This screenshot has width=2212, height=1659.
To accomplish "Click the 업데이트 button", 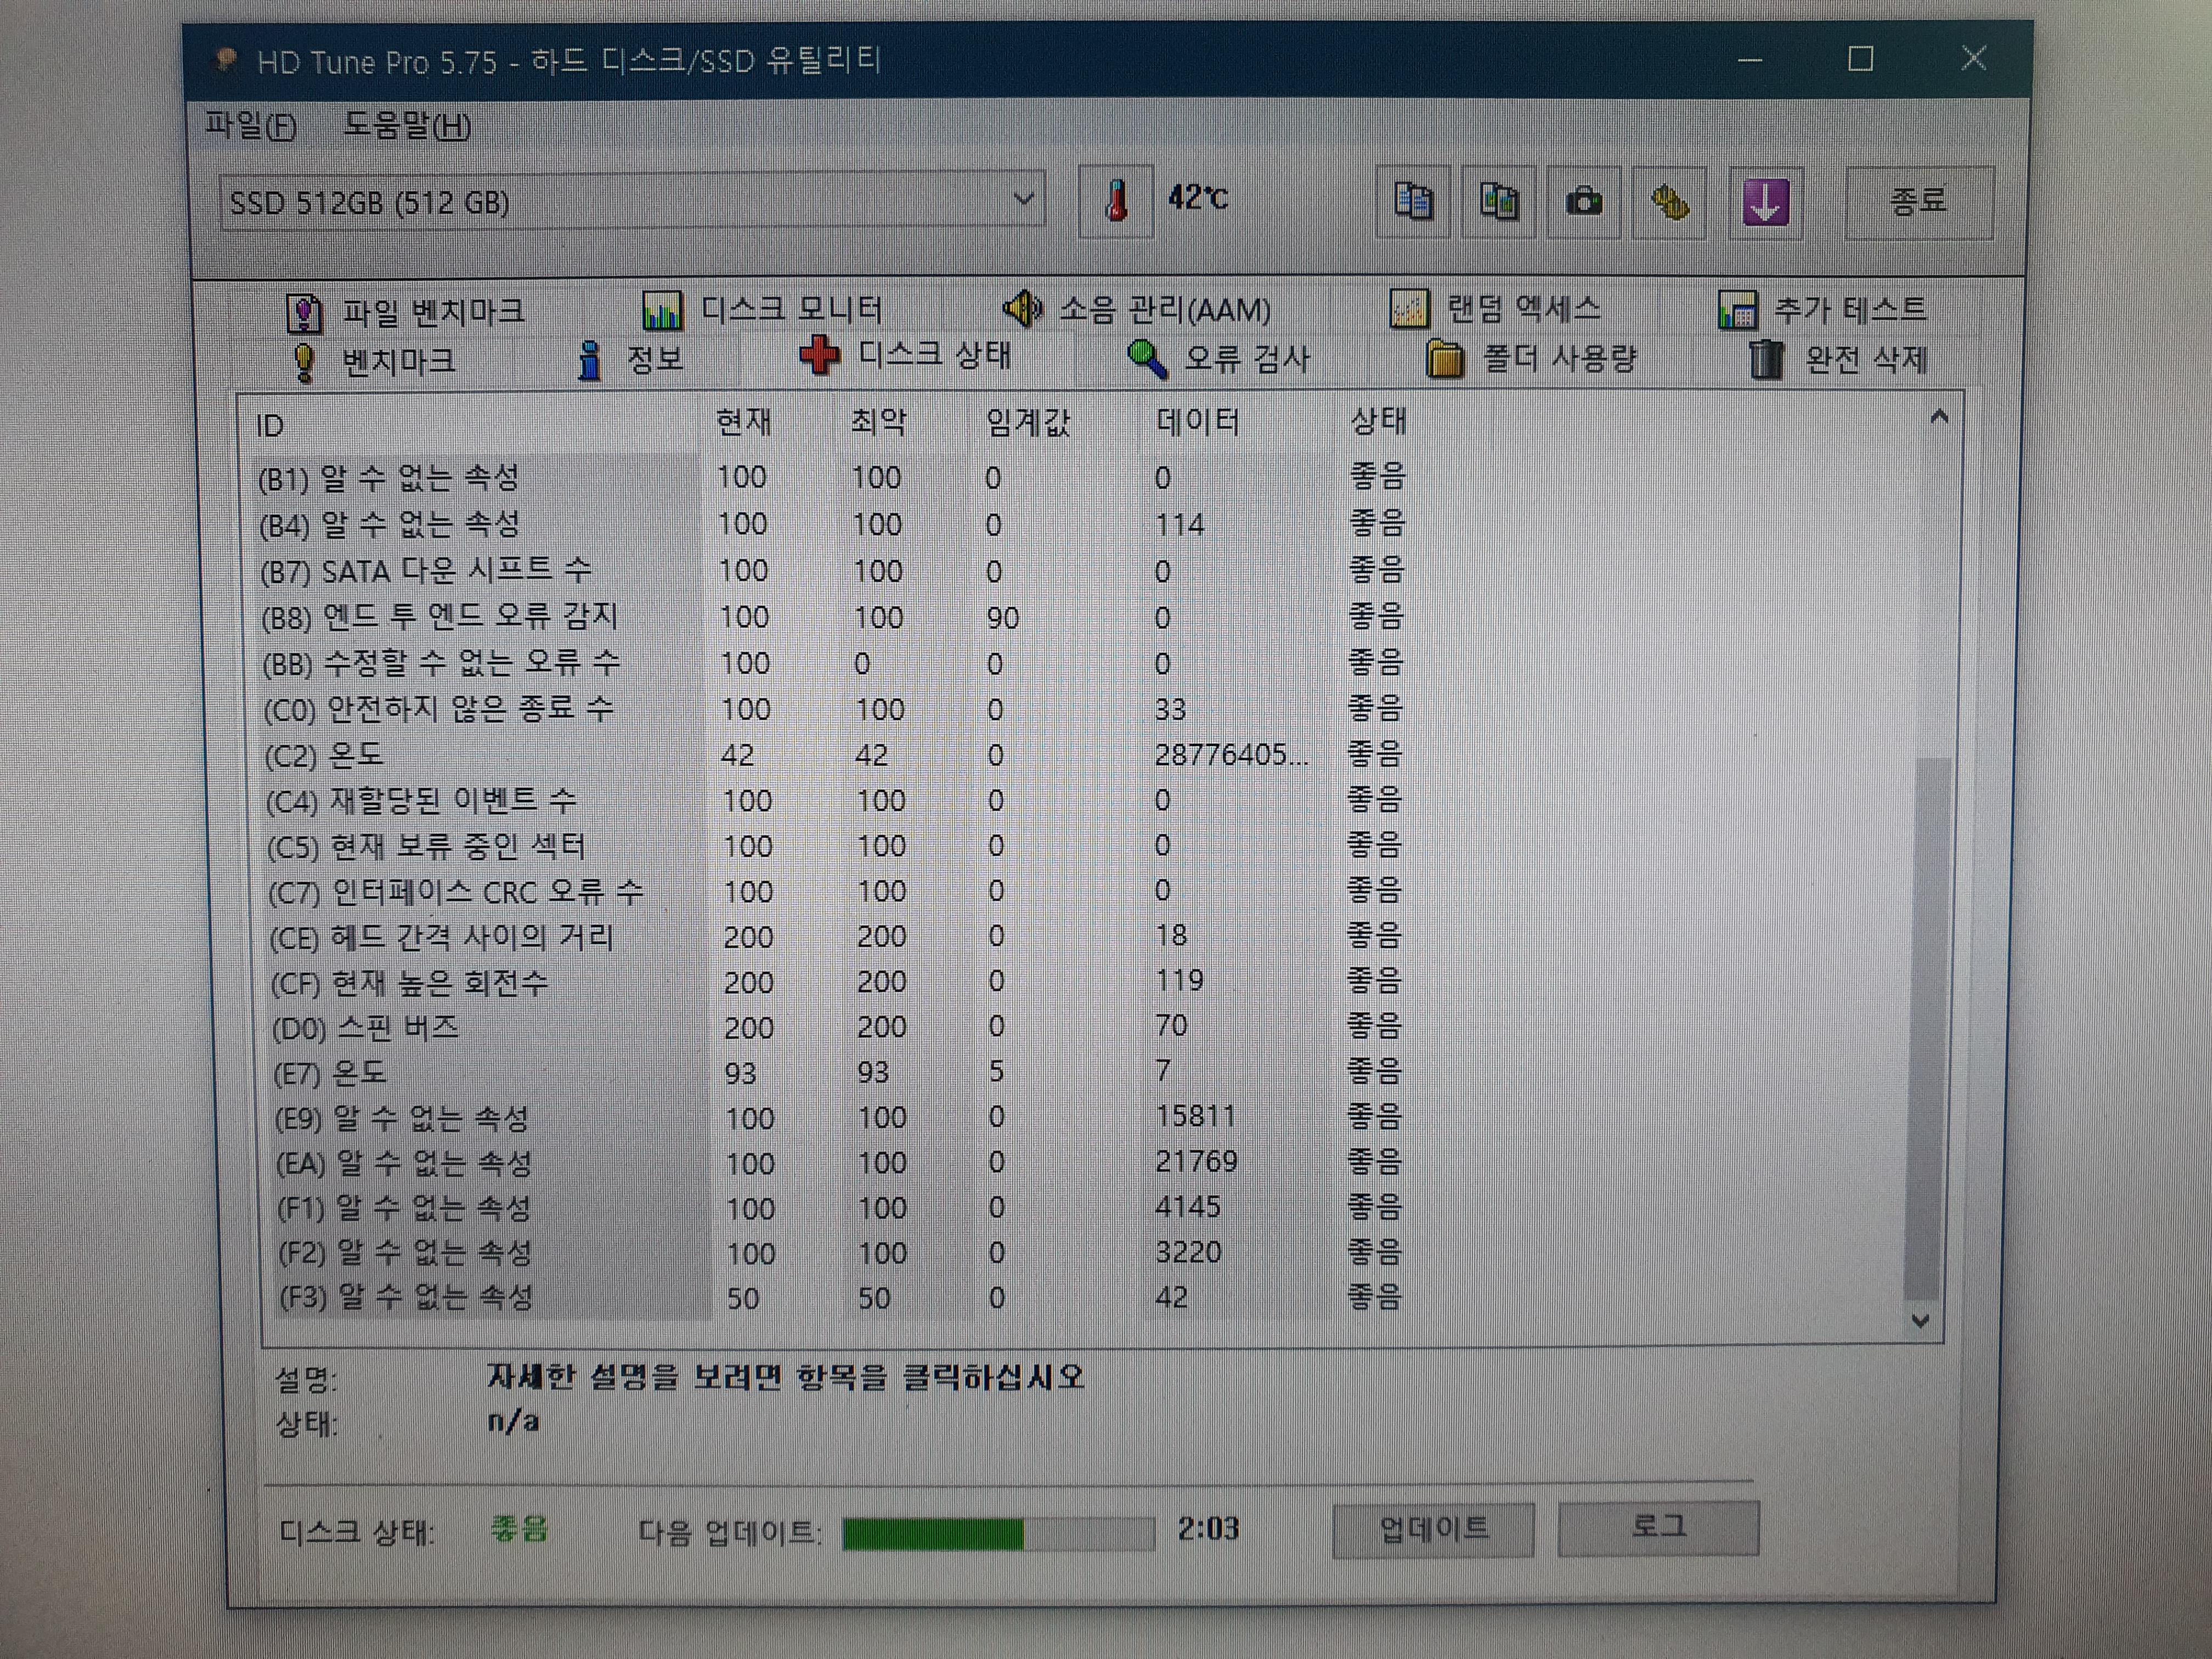I will (1433, 1528).
